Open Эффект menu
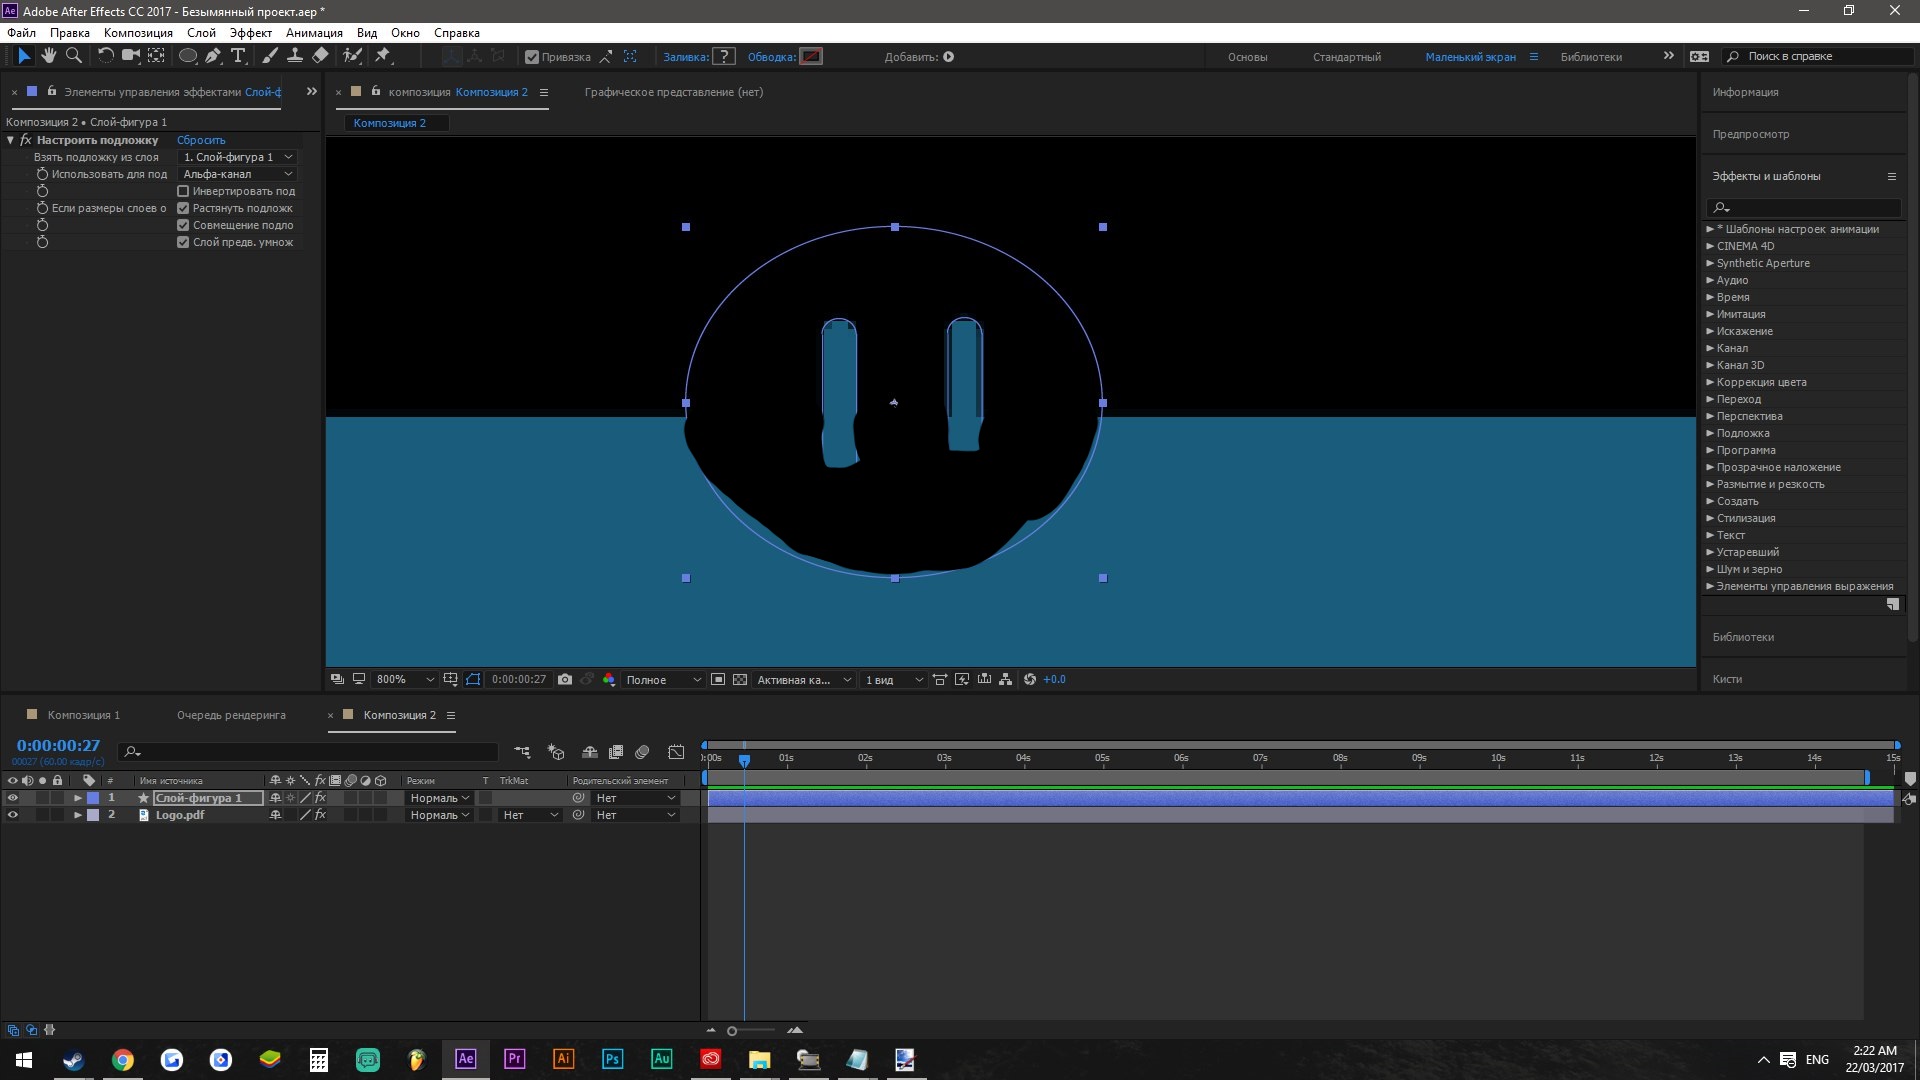 [x=251, y=32]
